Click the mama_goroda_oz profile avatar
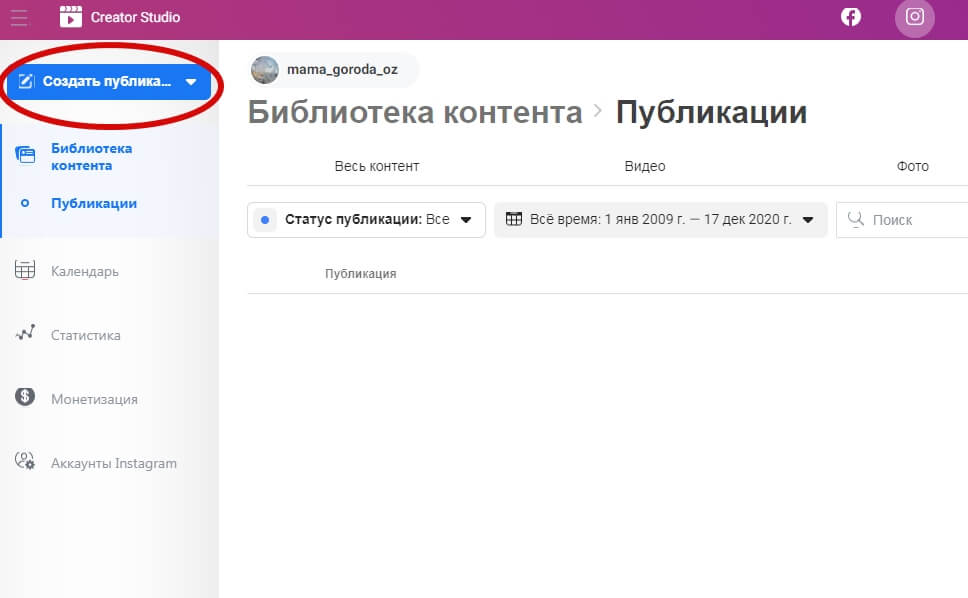 pyautogui.click(x=265, y=70)
